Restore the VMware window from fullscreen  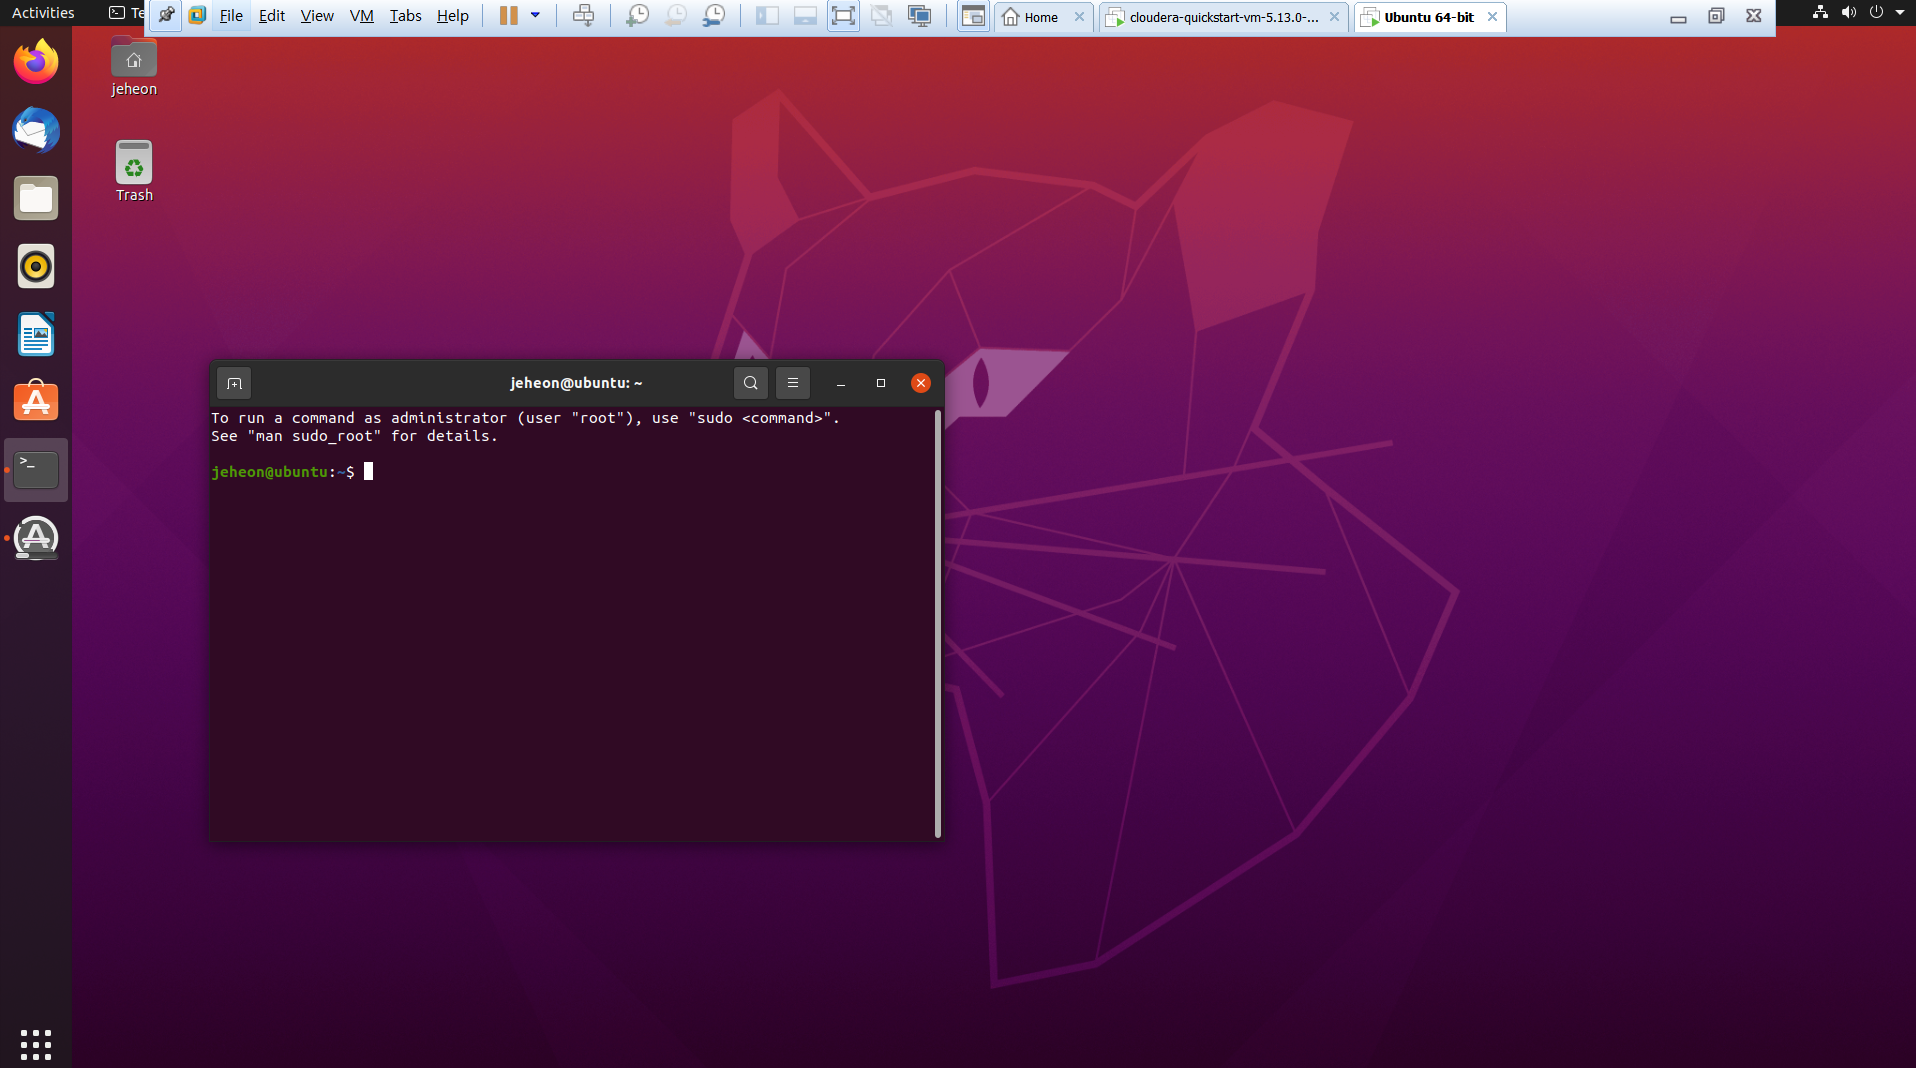(x=1716, y=16)
